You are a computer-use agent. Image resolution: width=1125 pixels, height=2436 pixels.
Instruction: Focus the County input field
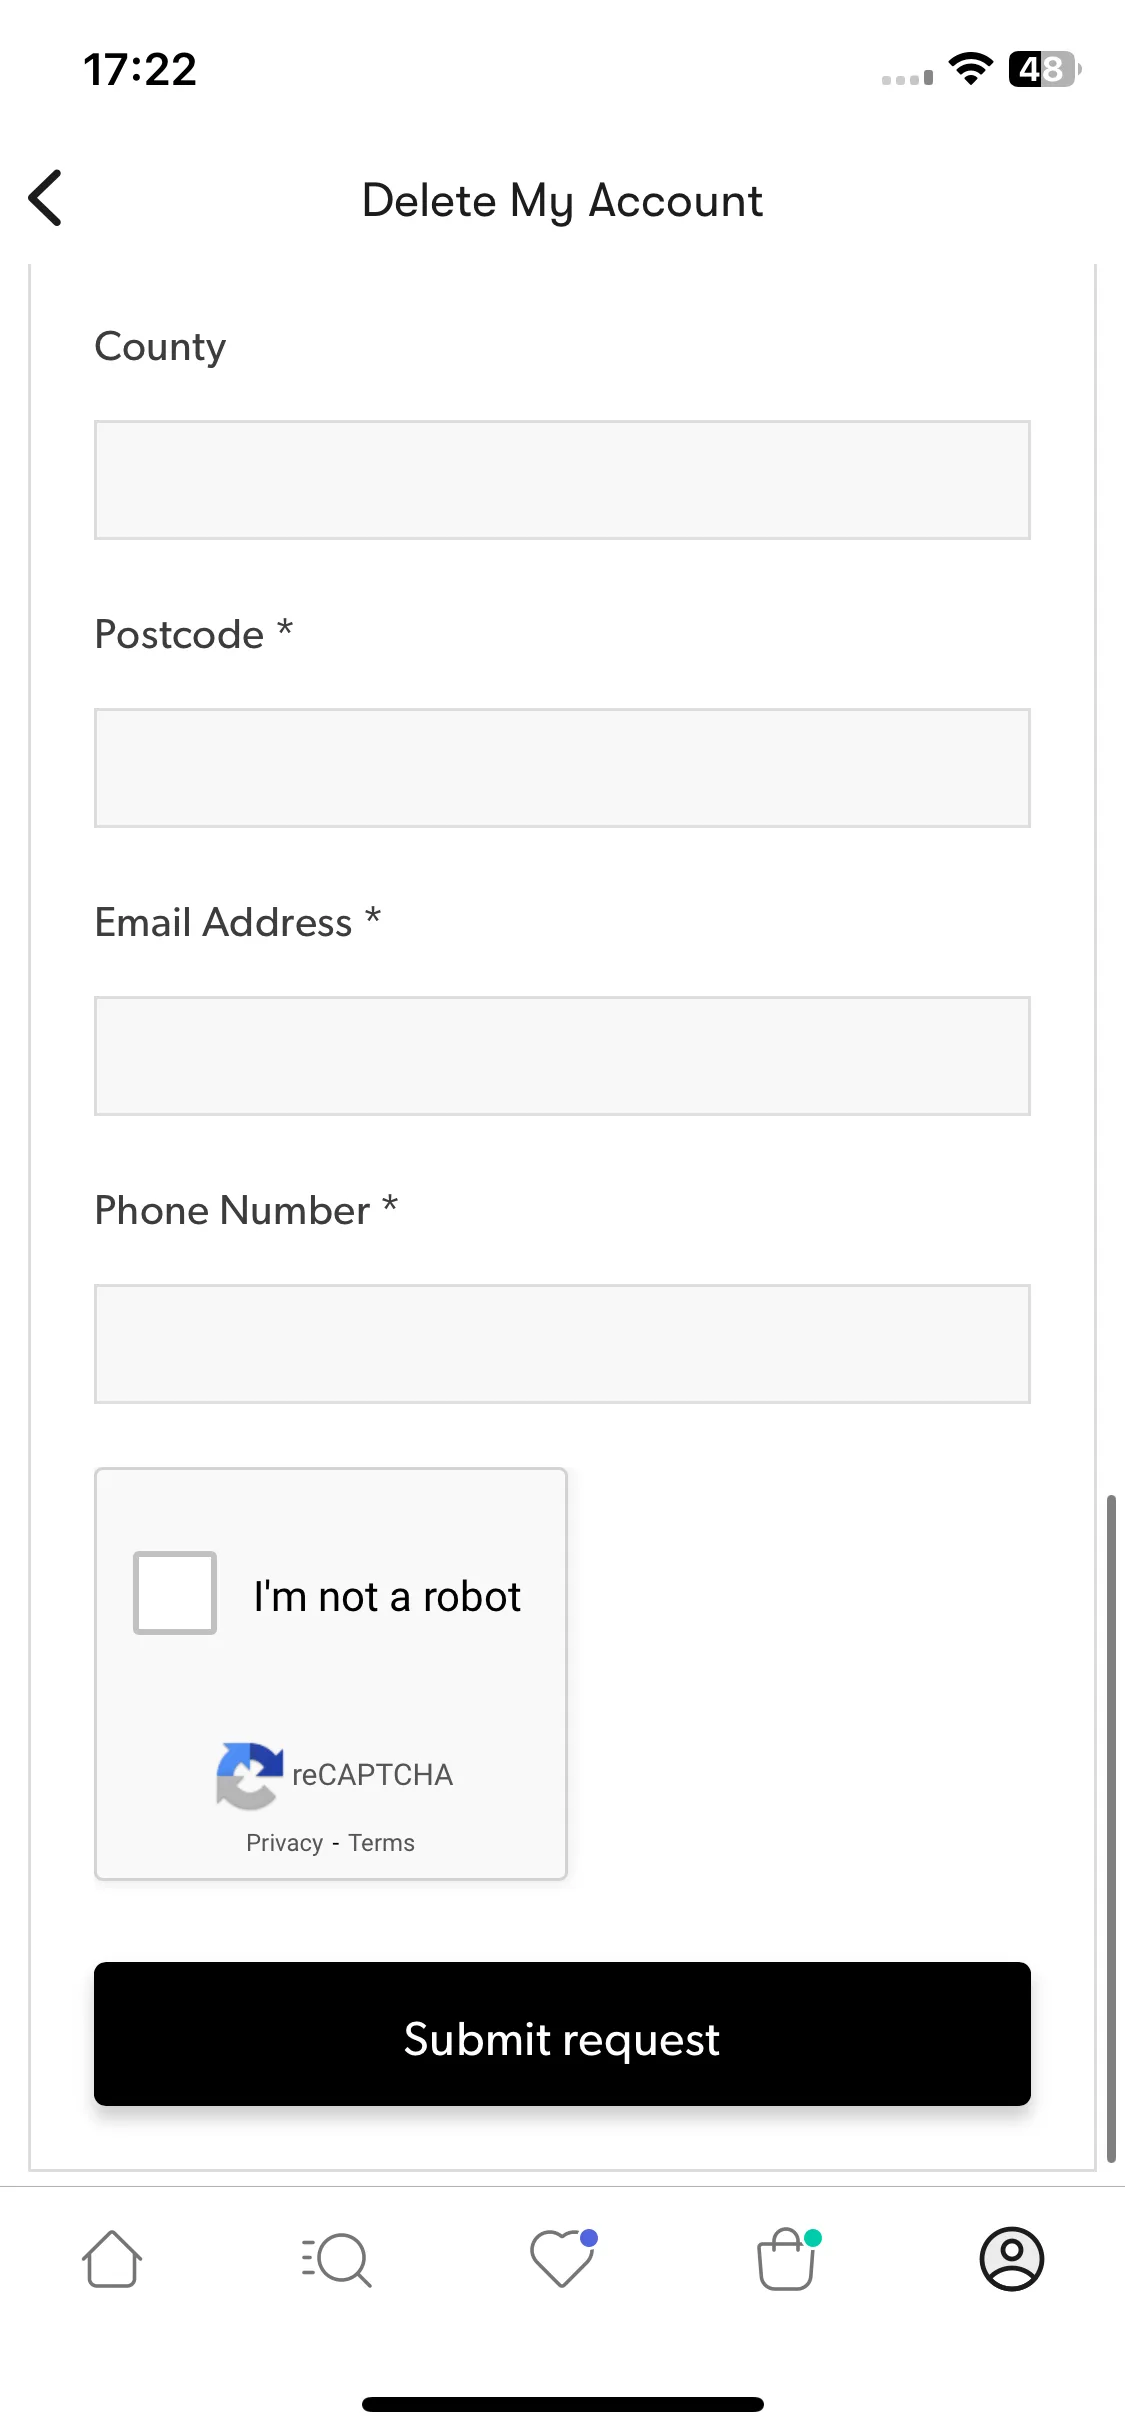(x=562, y=480)
